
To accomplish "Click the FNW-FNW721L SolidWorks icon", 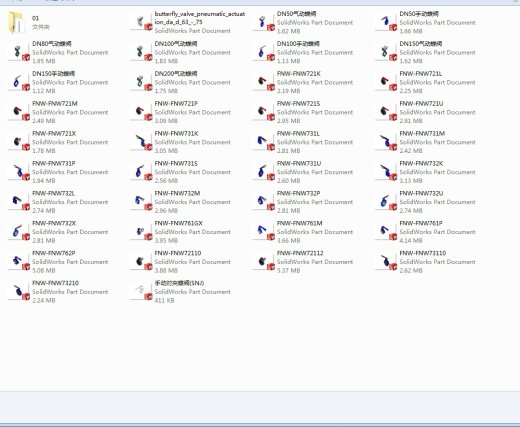I will (x=386, y=82).
